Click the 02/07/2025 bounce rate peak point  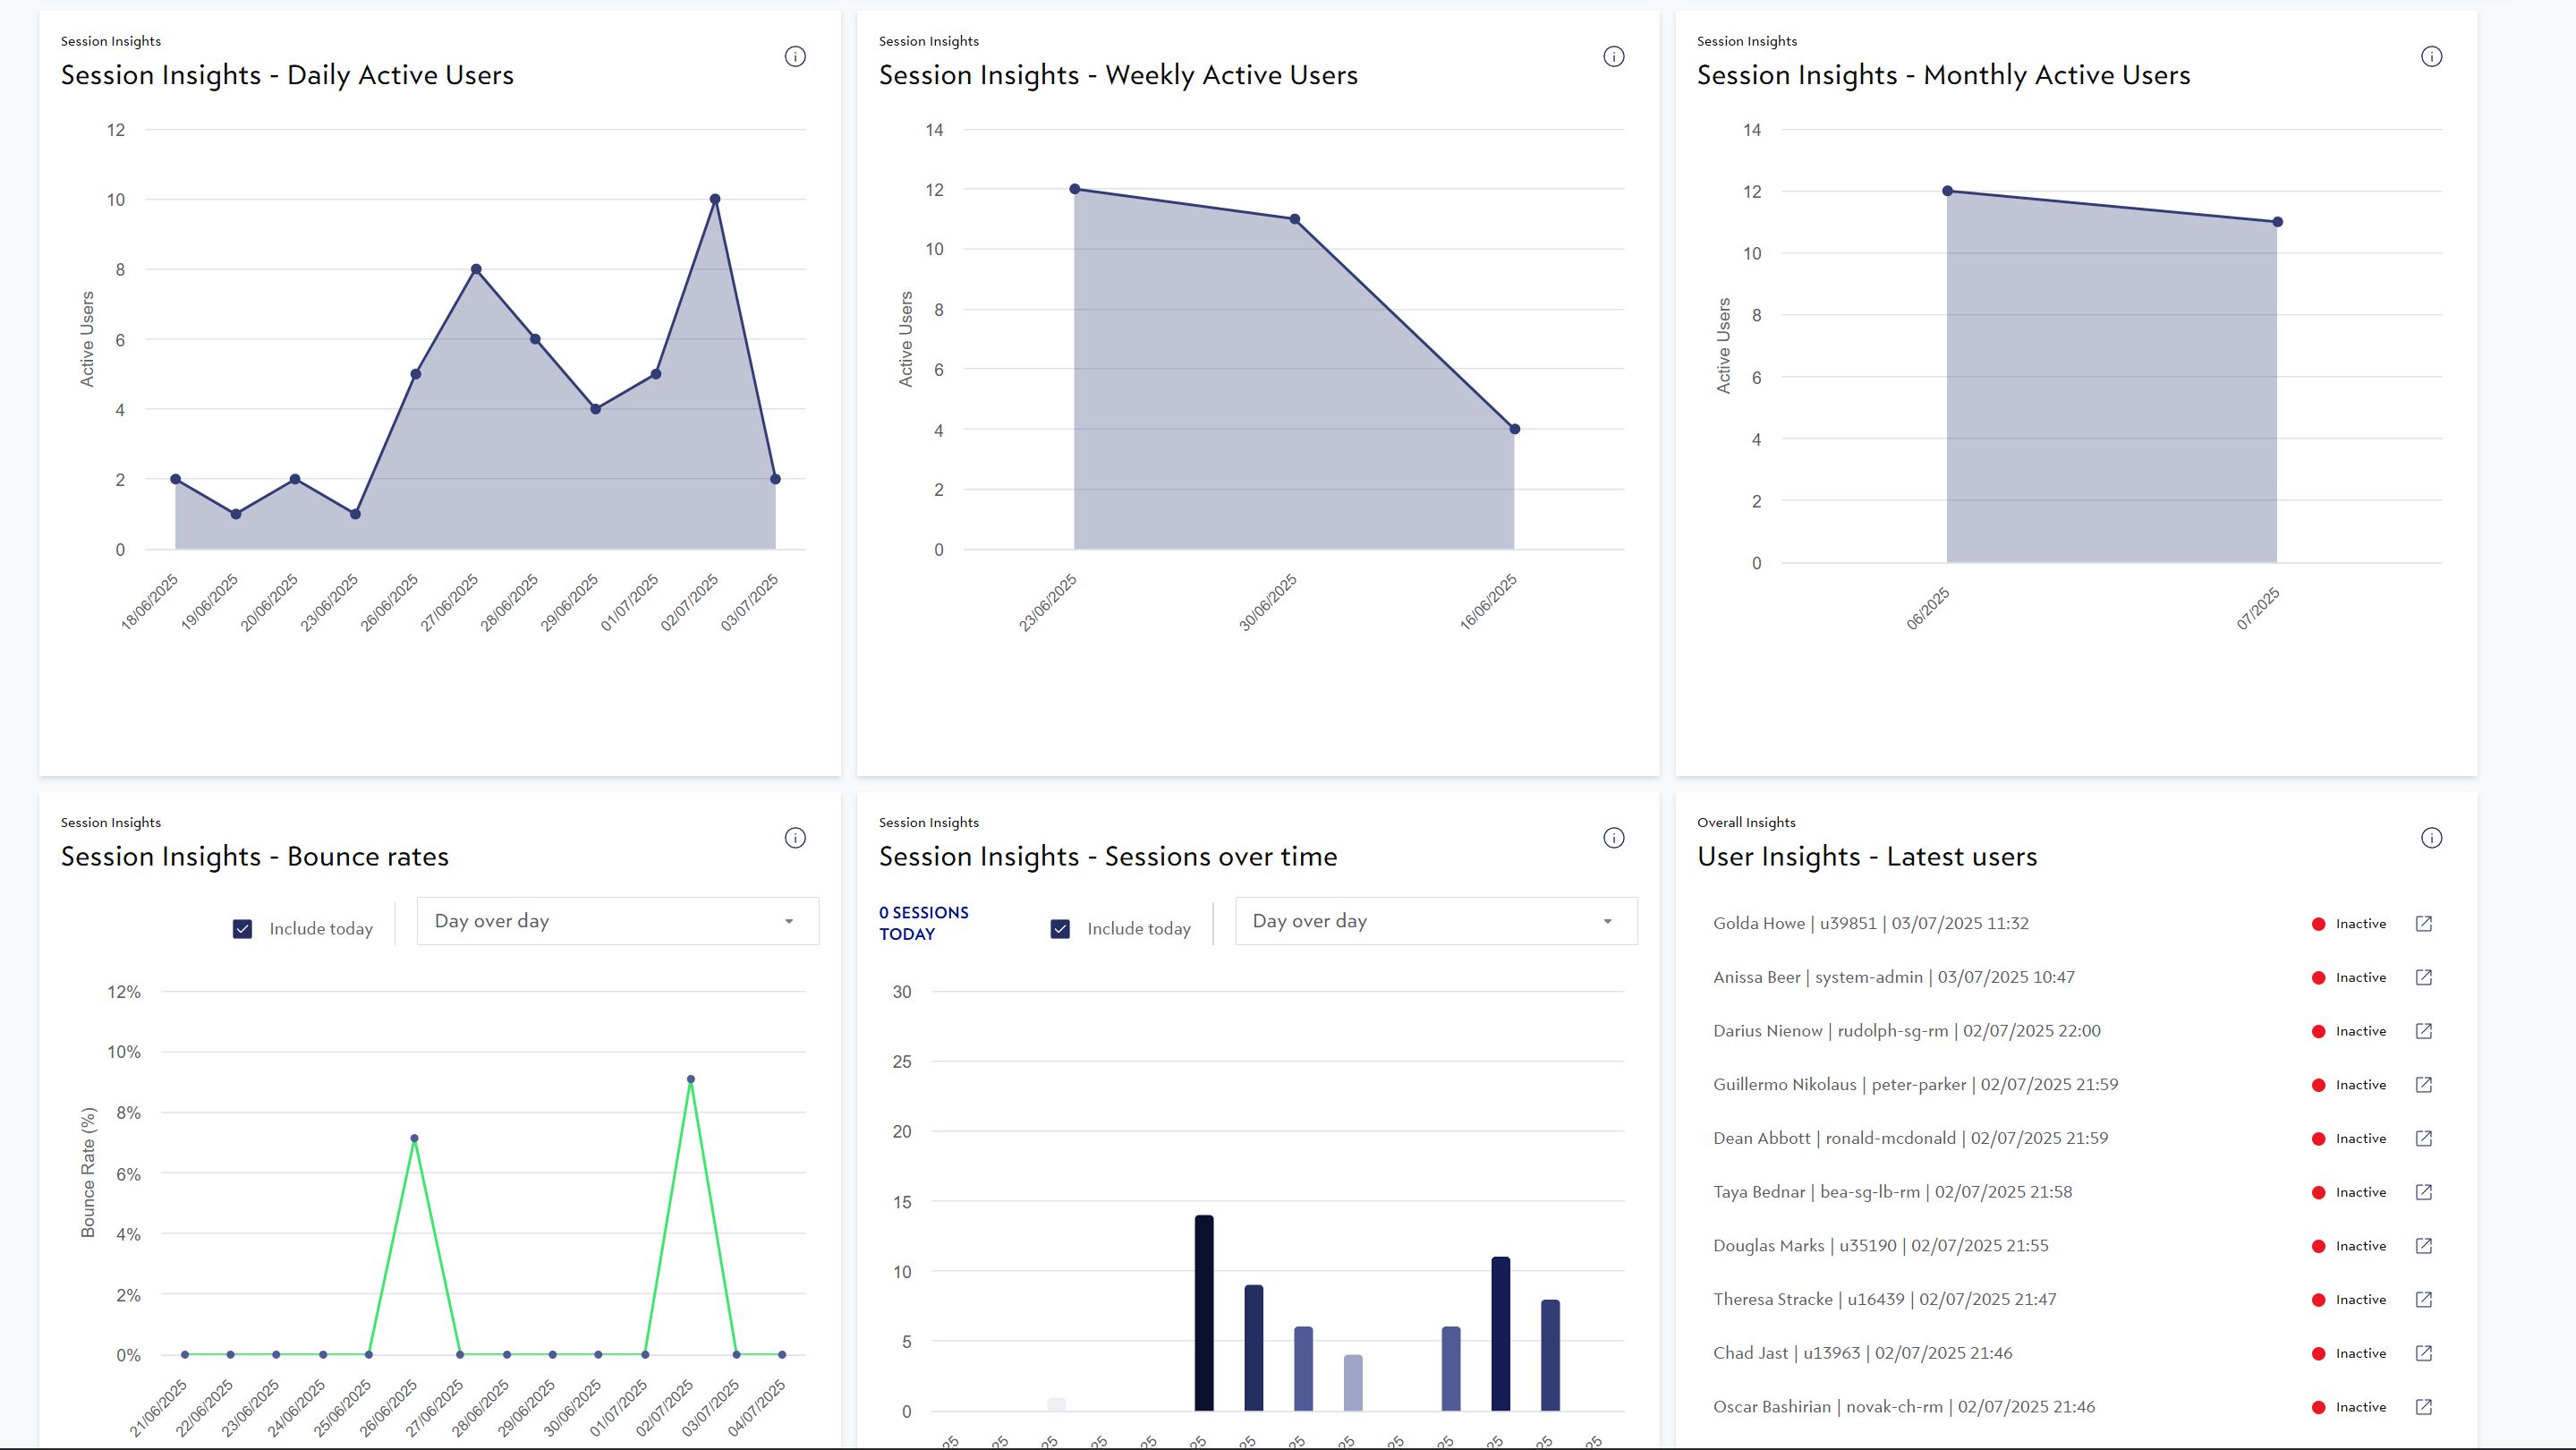[691, 1080]
